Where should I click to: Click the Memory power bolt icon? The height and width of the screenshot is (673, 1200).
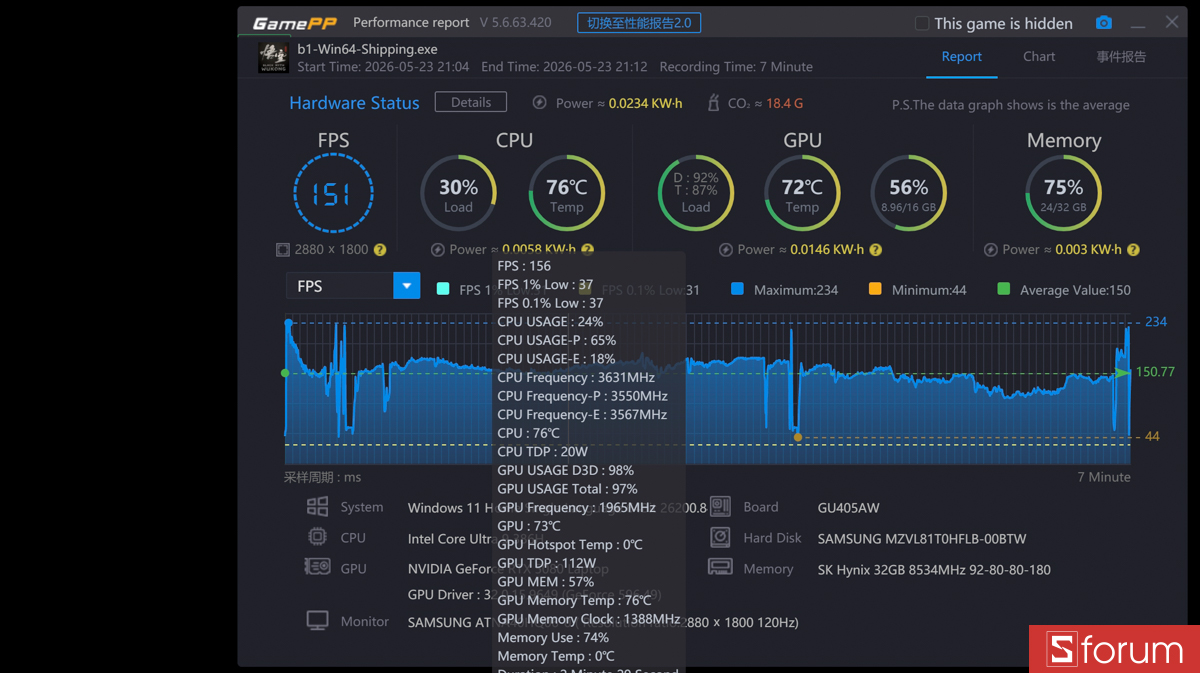(991, 250)
